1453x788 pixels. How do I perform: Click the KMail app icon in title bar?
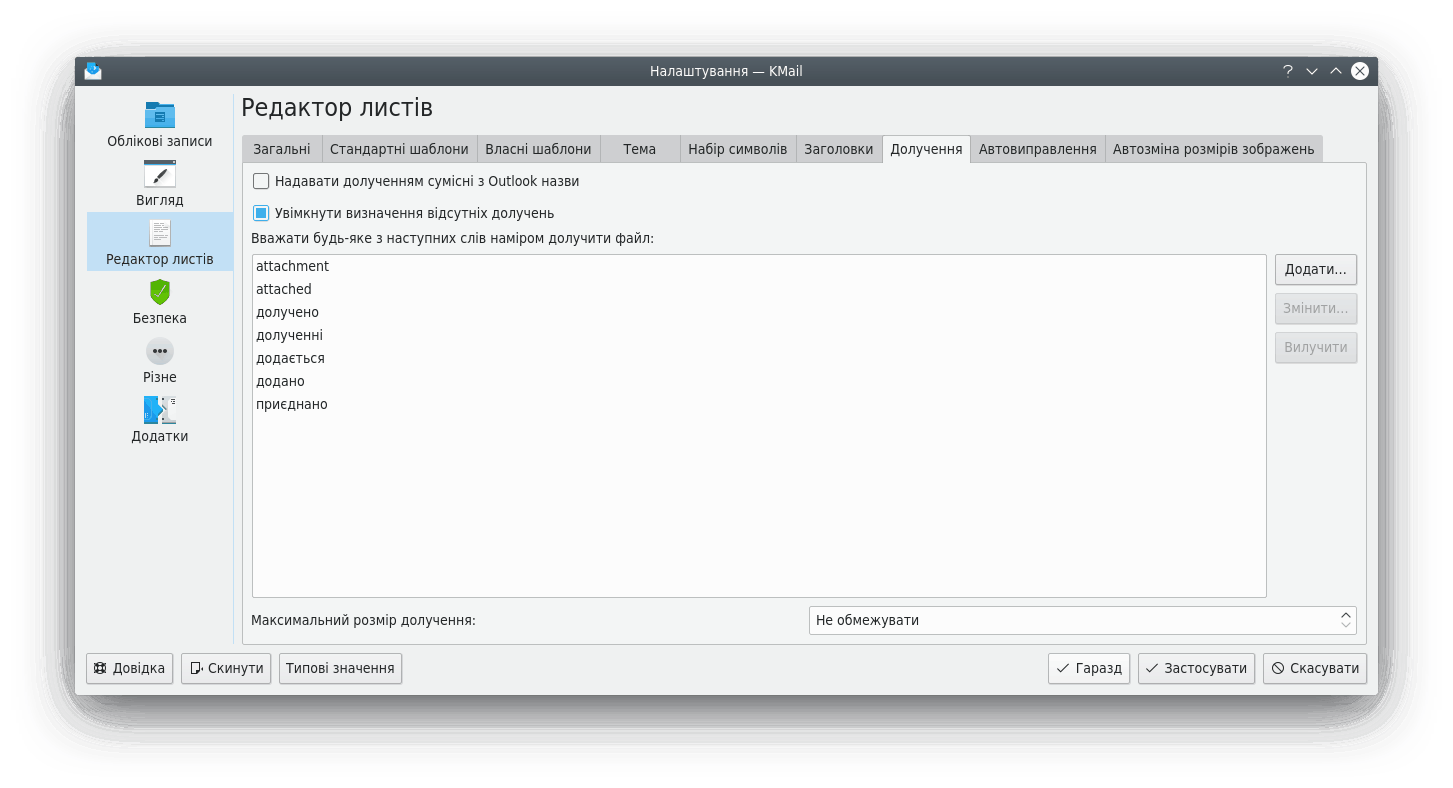tap(93, 71)
